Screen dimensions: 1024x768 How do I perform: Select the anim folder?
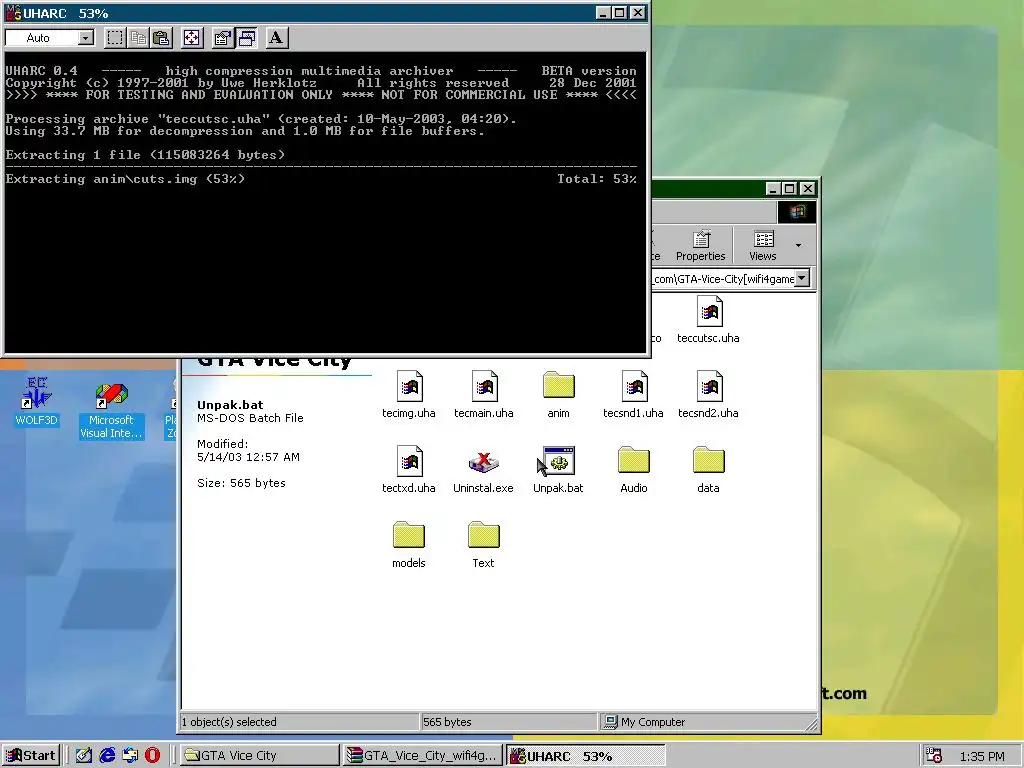coord(558,394)
